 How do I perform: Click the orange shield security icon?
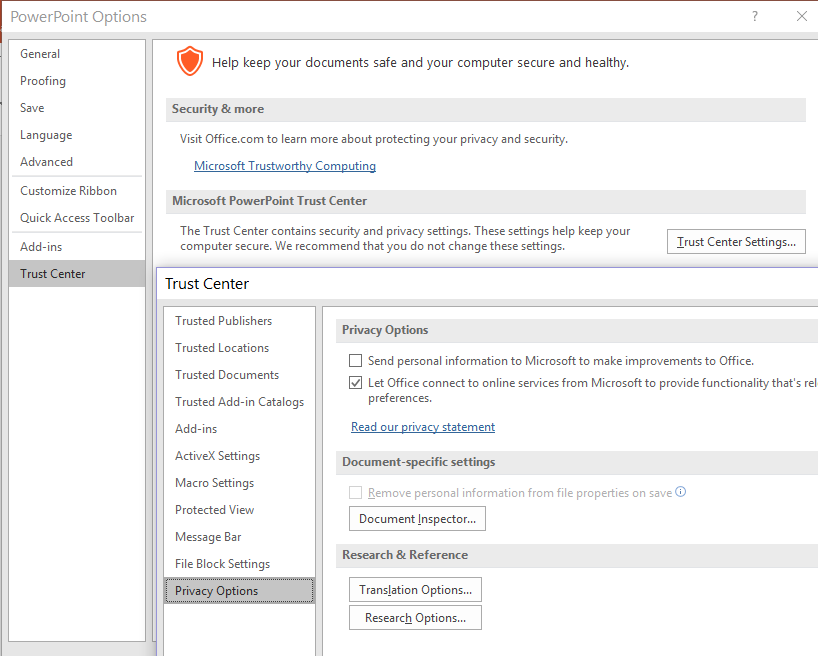coord(189,61)
